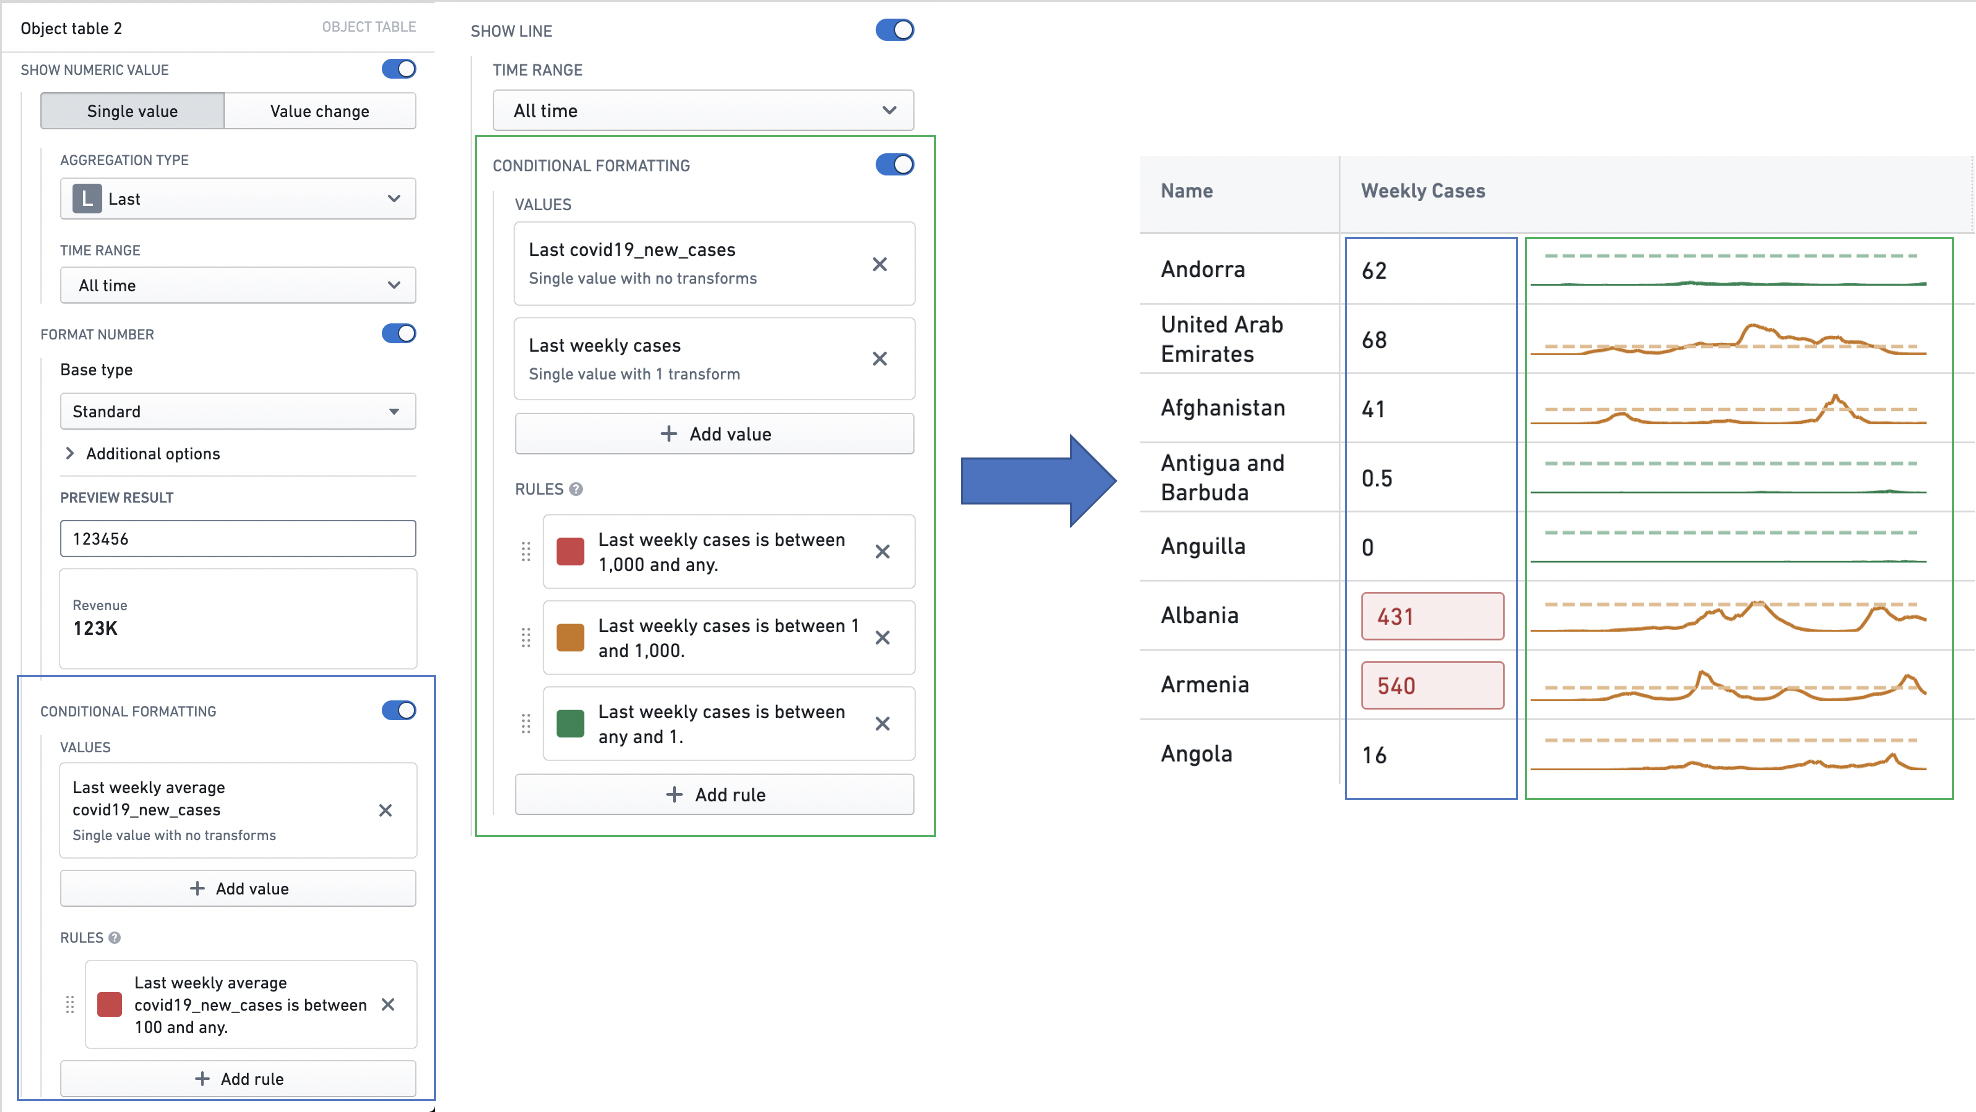The height and width of the screenshot is (1112, 1976).
Task: Click the Andorra row name
Action: click(x=1203, y=270)
